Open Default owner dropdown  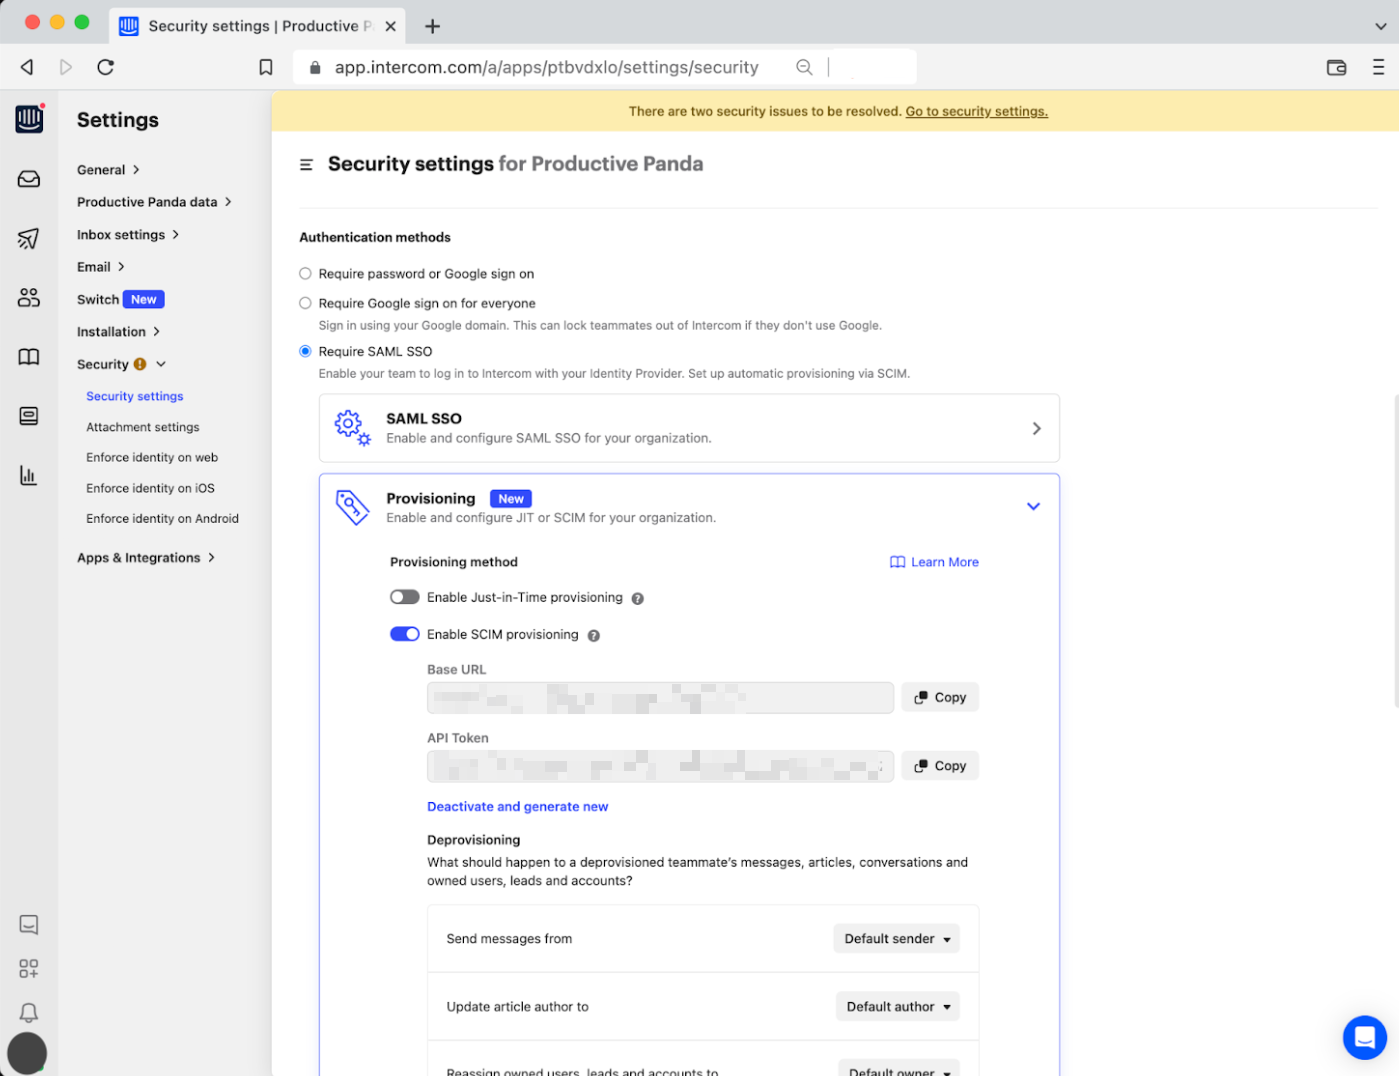[898, 1068]
